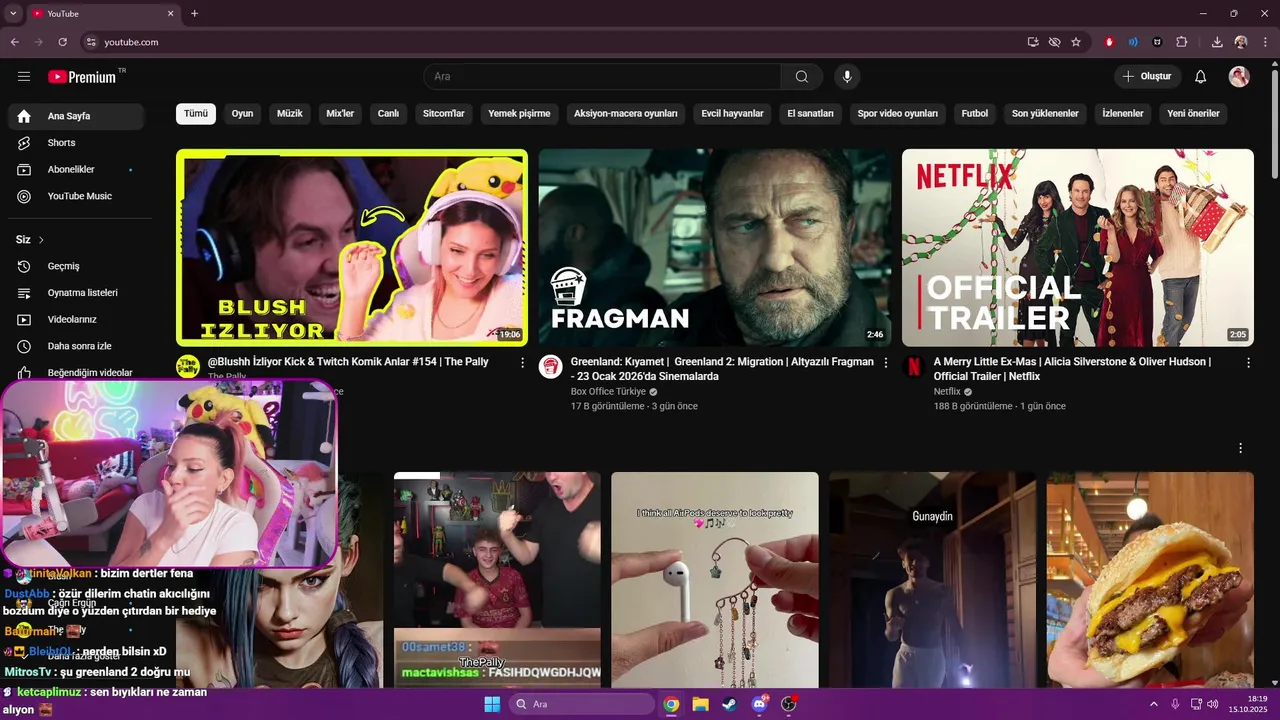This screenshot has height=720, width=1280.
Task: Open the Netflix Official Trailer thumbnail
Action: [1078, 248]
